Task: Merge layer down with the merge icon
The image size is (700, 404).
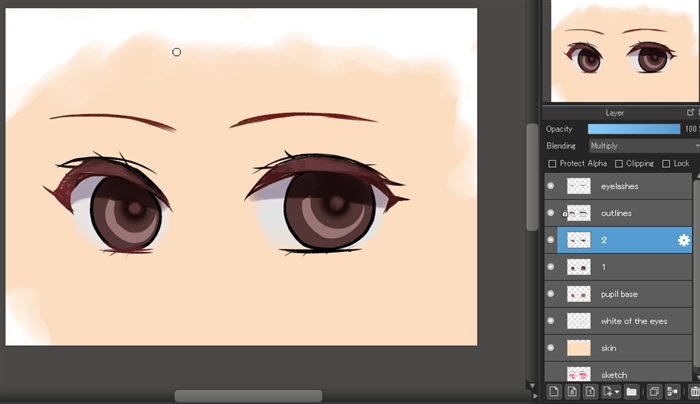Action: (672, 392)
